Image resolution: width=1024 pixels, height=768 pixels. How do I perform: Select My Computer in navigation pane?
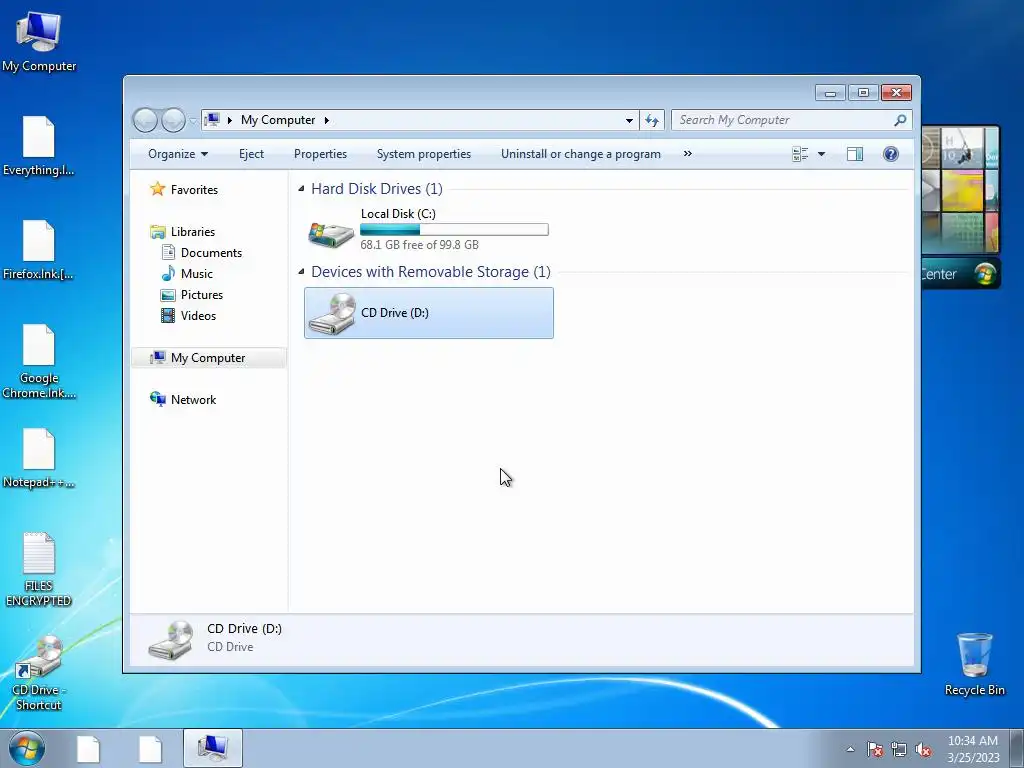pos(208,358)
